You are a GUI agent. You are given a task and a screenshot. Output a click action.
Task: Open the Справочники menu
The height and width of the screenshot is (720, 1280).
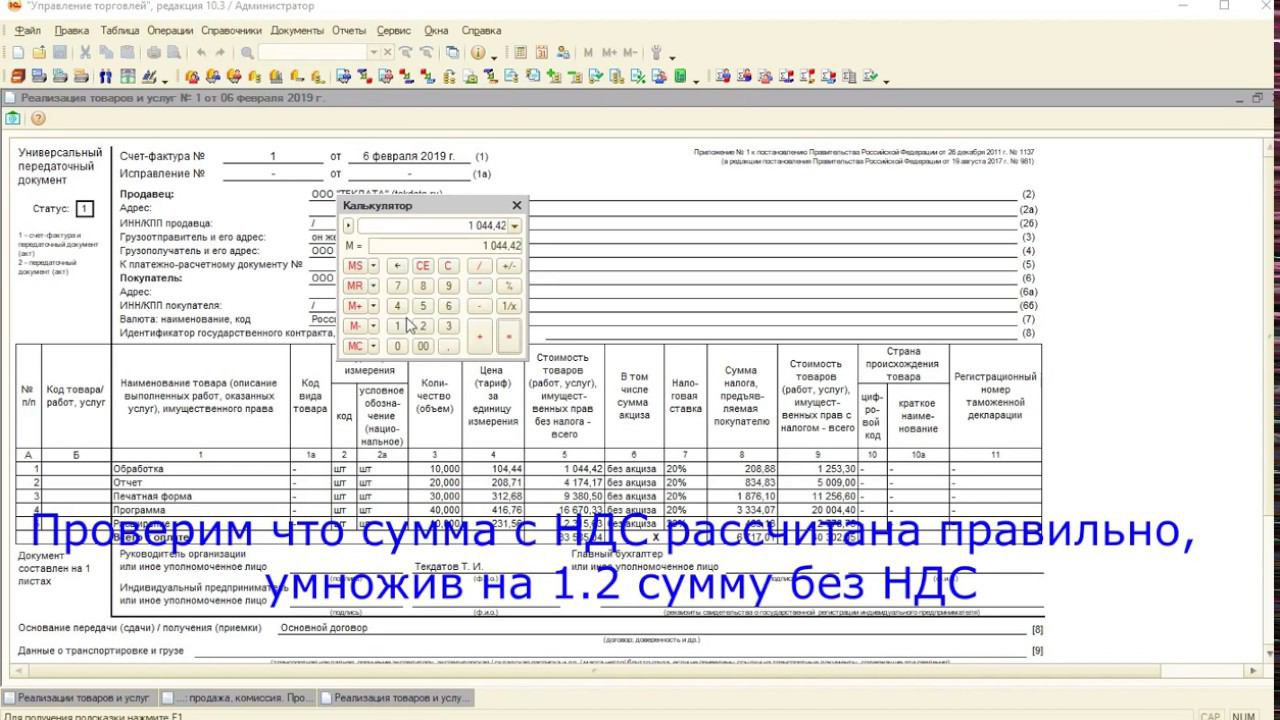(231, 31)
